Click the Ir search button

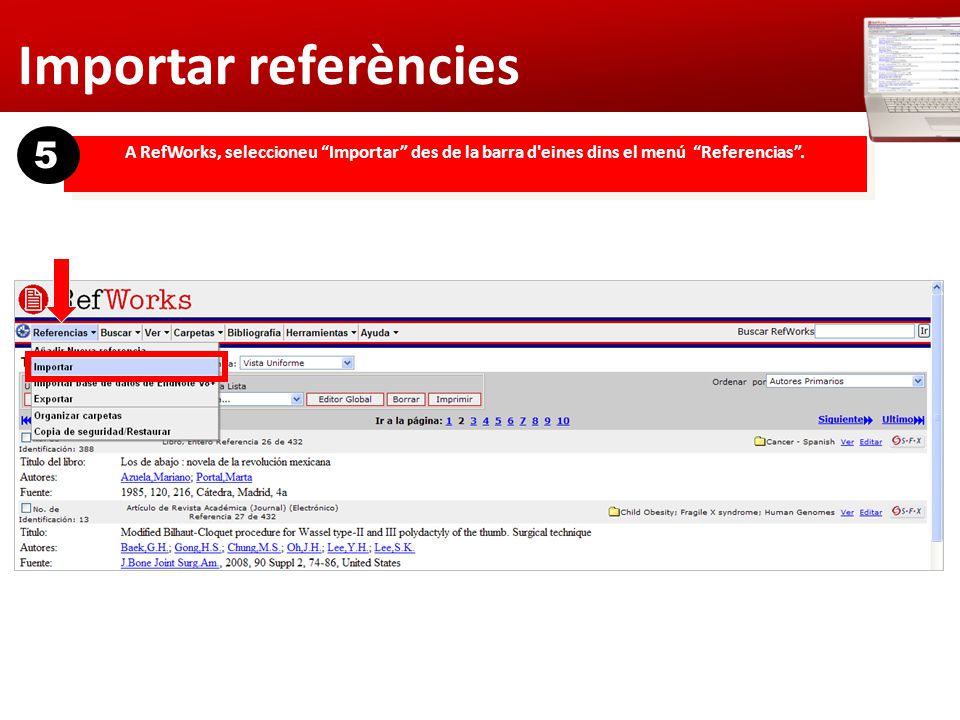coord(923,331)
